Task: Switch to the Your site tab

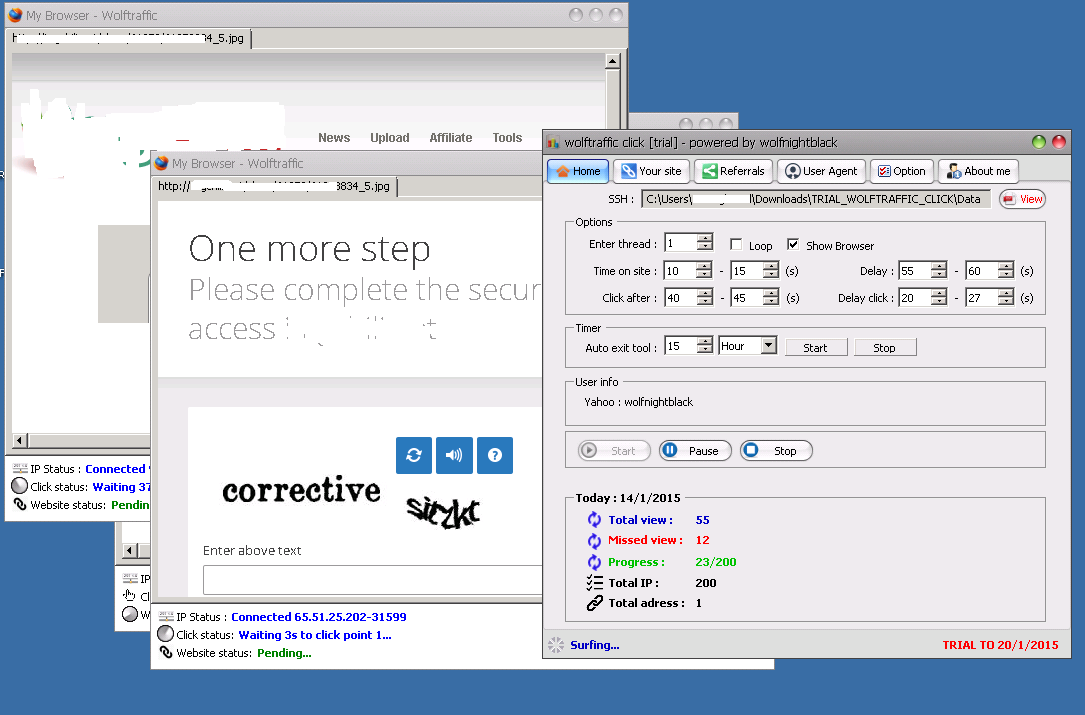Action: (x=651, y=171)
